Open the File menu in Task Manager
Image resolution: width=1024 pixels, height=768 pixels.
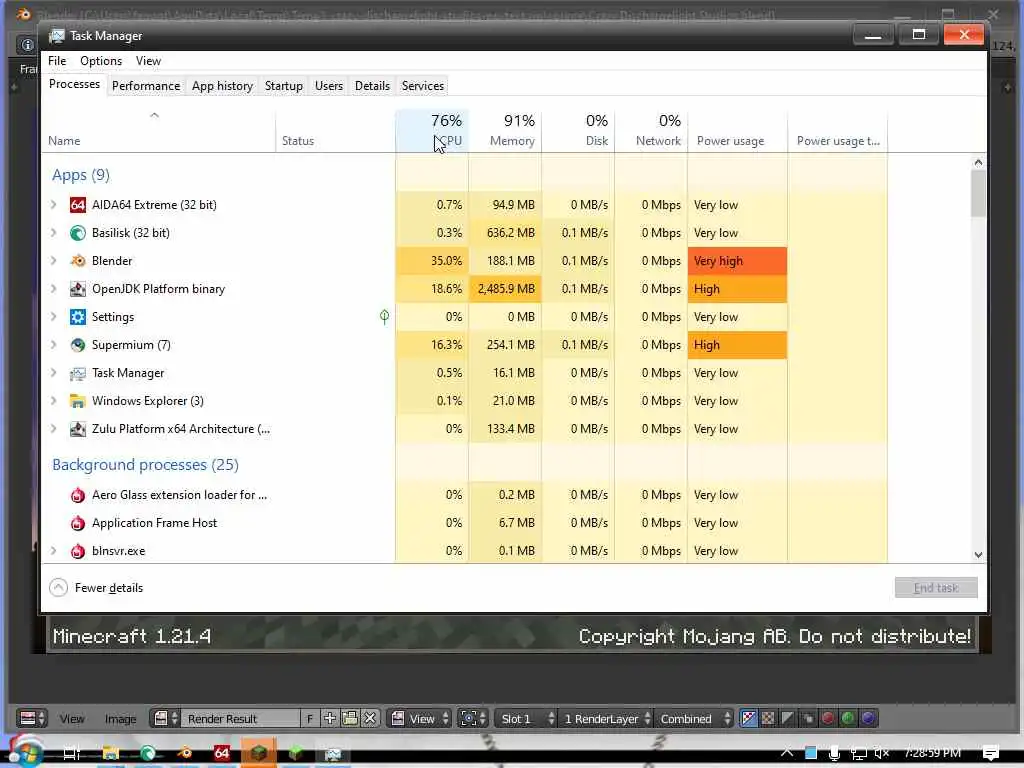[57, 61]
